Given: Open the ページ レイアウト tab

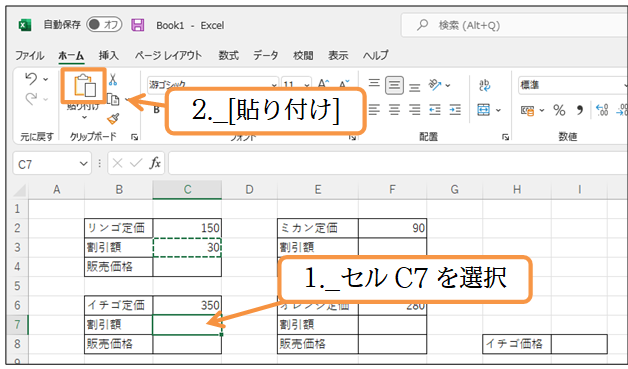Looking at the screenshot, I should [x=168, y=55].
